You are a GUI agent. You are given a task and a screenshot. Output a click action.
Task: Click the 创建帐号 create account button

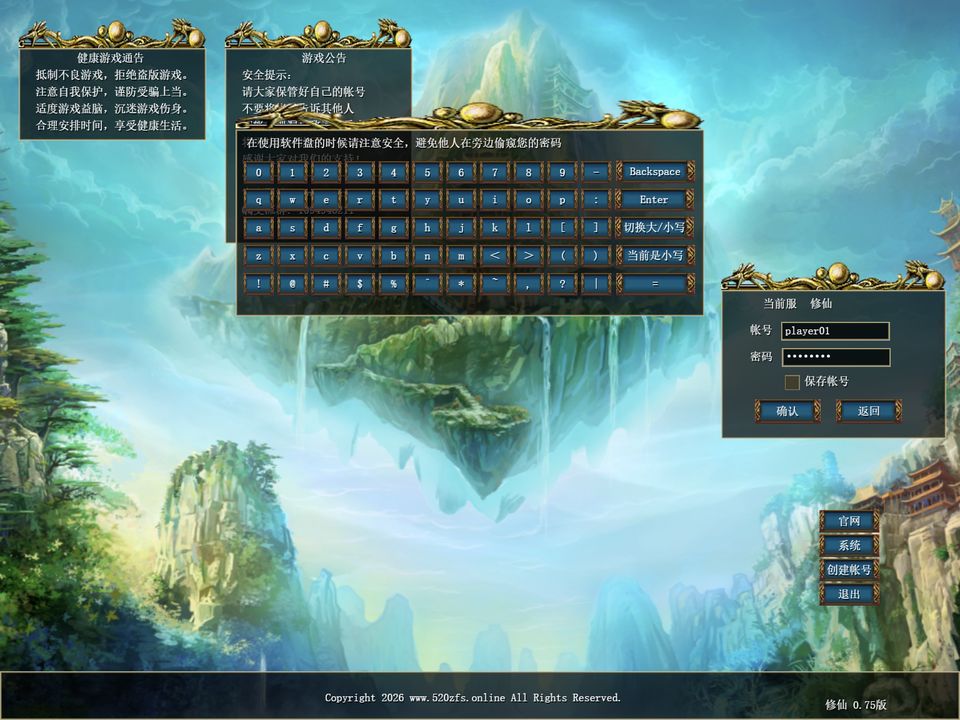click(849, 570)
